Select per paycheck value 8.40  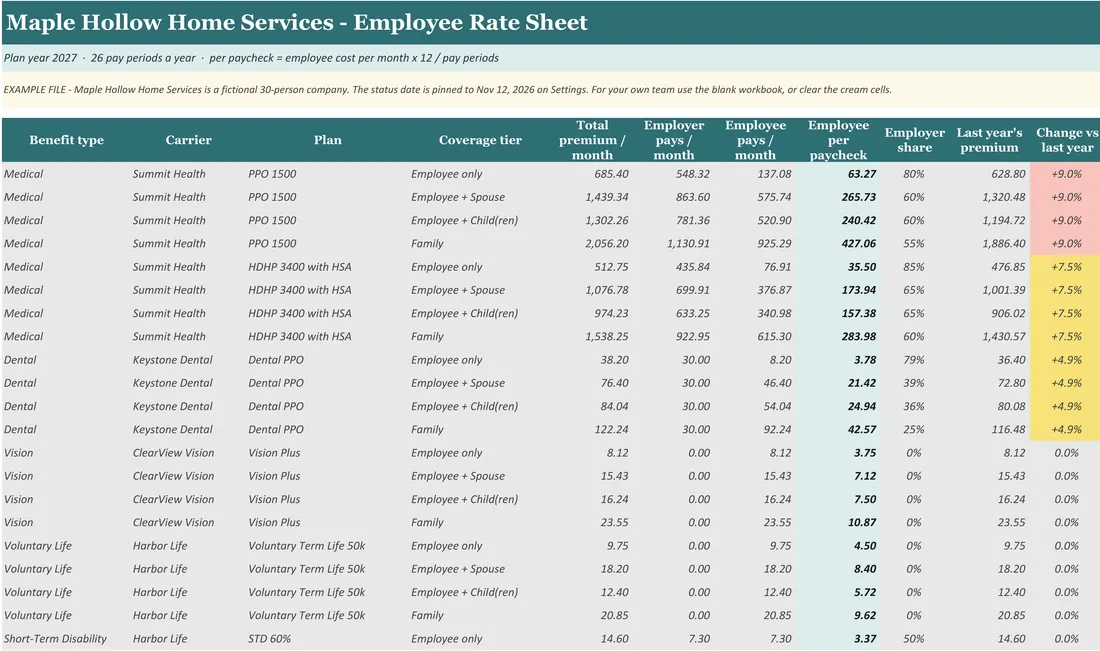[865, 568]
